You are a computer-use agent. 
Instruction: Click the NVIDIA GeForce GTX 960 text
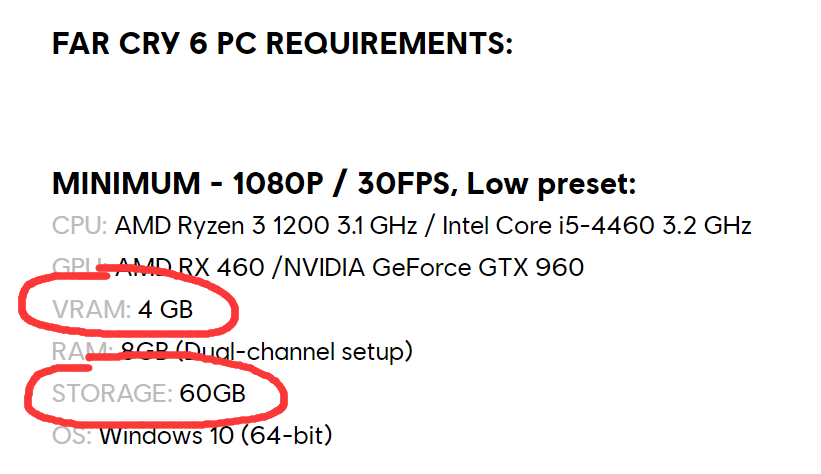point(434,268)
